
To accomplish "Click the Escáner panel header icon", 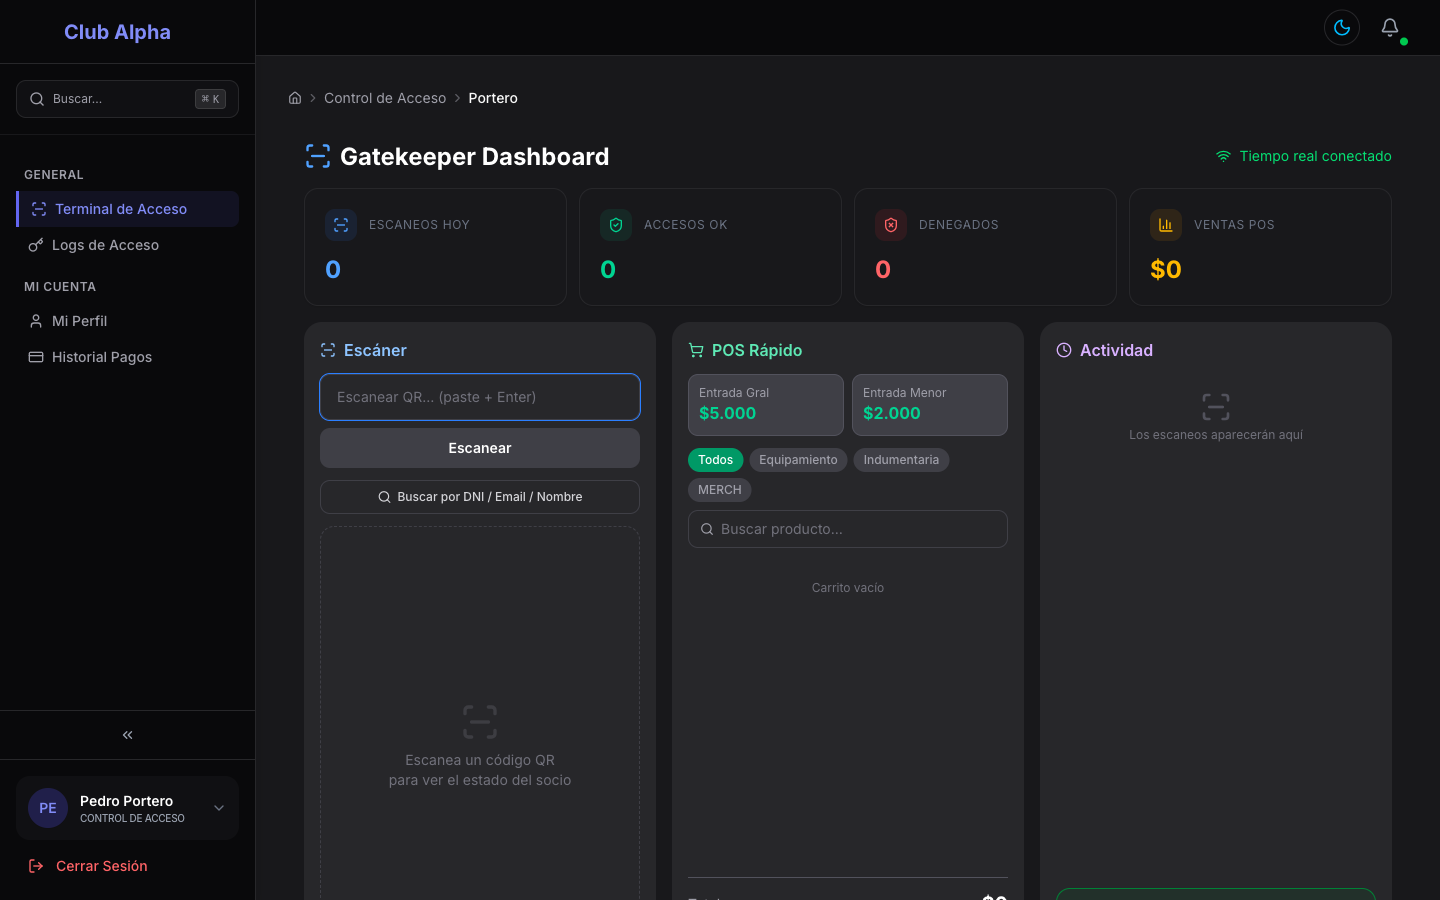I will [x=328, y=350].
